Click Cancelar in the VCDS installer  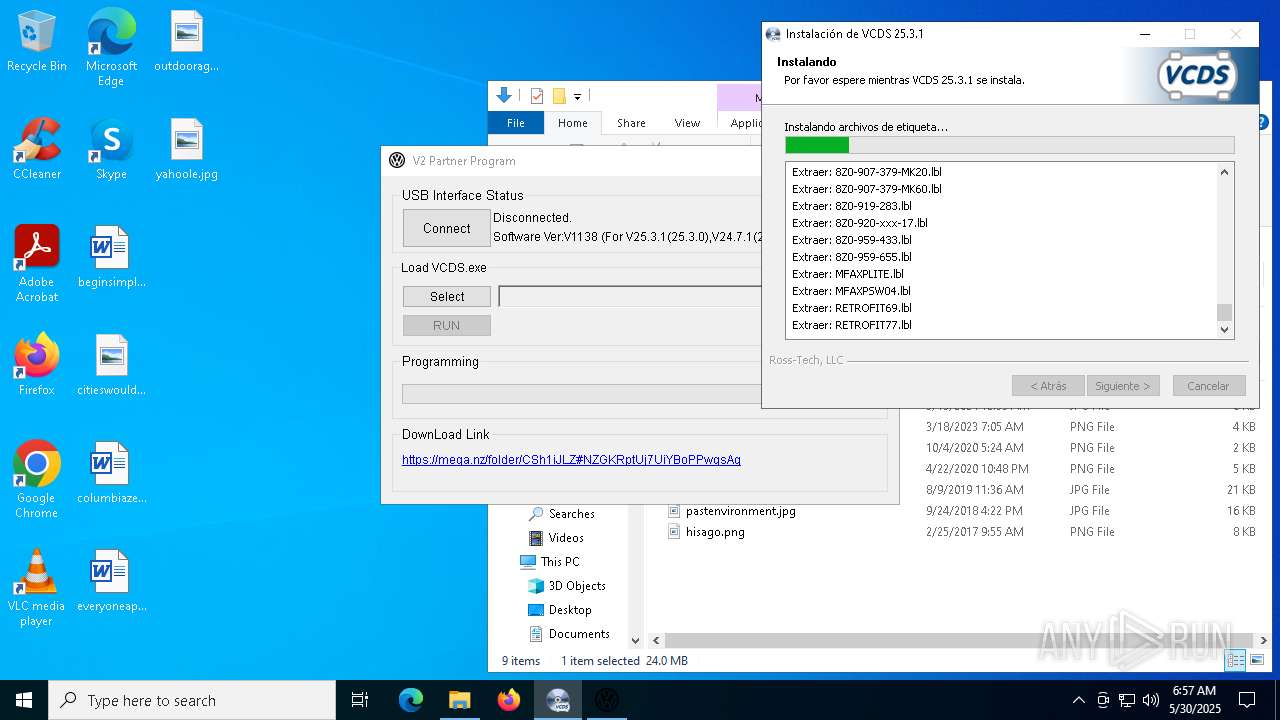(x=1208, y=386)
